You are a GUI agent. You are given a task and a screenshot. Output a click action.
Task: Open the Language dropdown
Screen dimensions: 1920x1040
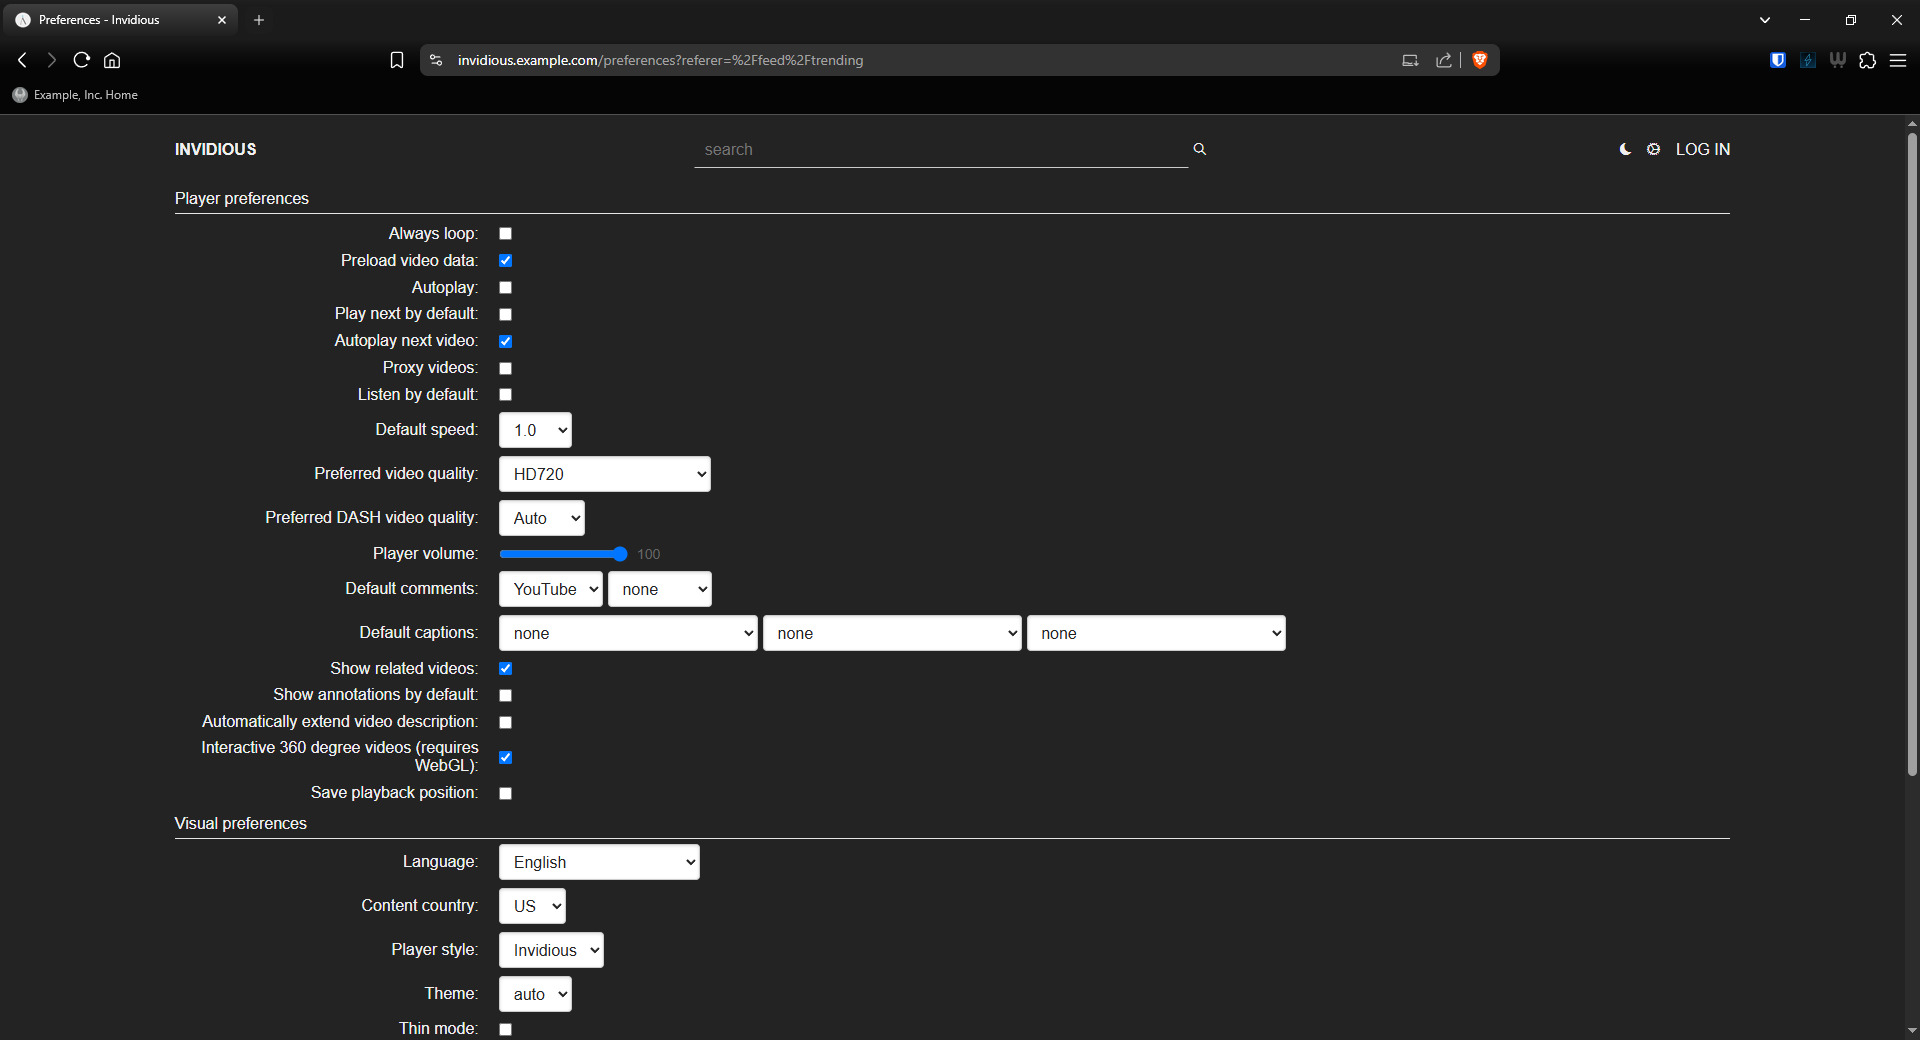tap(598, 862)
